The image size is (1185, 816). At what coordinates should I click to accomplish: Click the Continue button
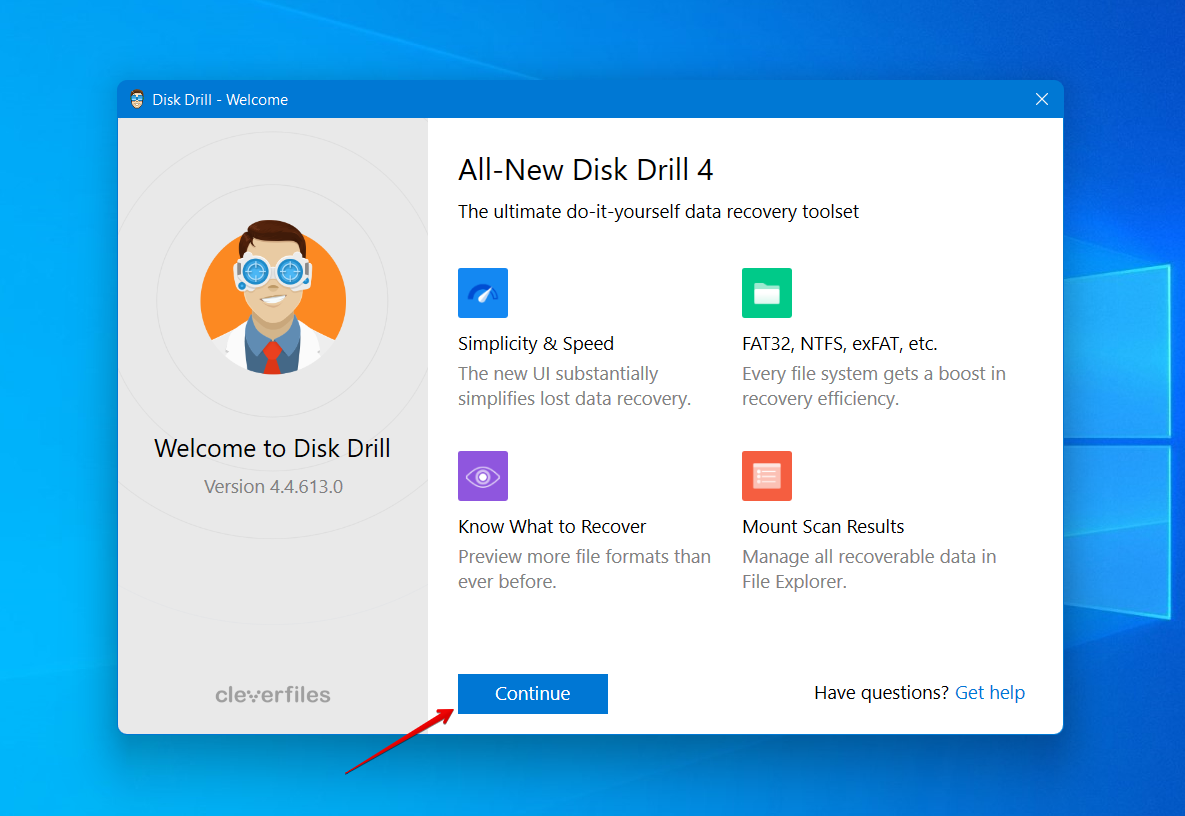pyautogui.click(x=532, y=693)
